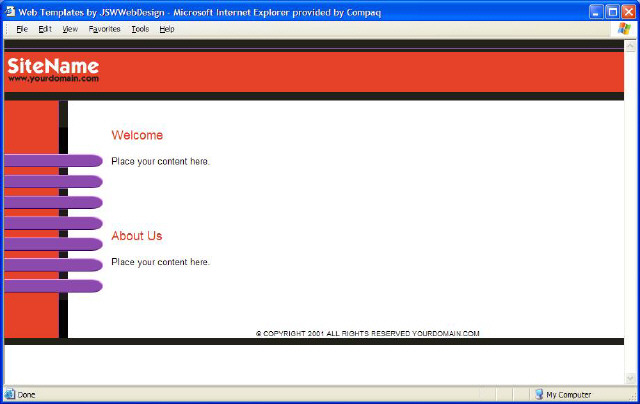
Task: Click the SiteName logo in the header
Action: tap(53, 65)
